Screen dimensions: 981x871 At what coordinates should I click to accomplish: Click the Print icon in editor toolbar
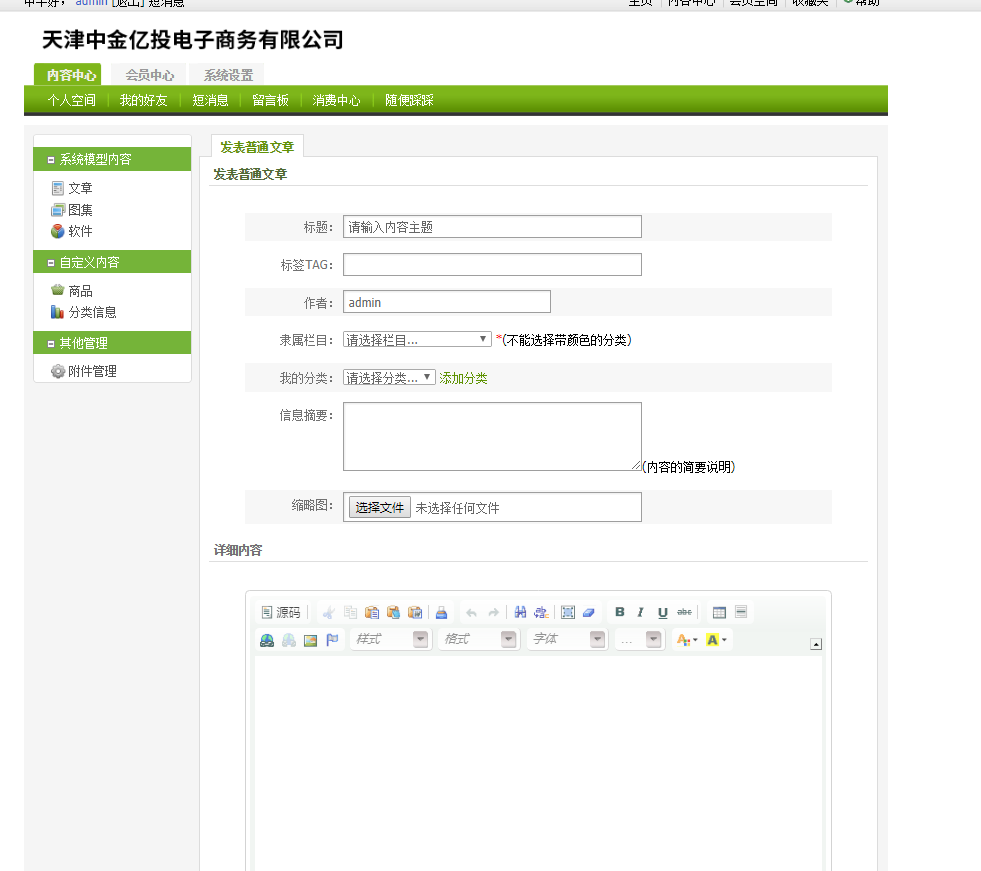tap(441, 612)
